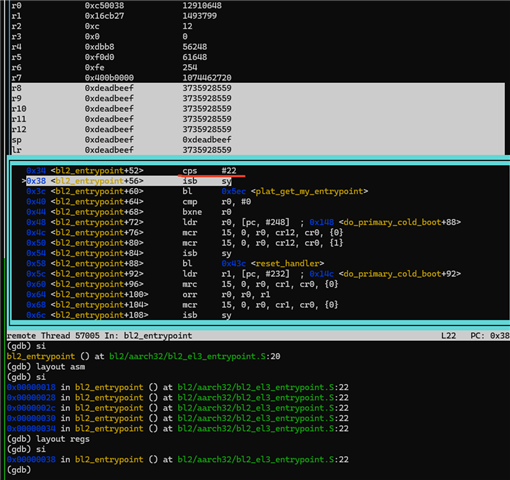
Task: Click bl2_el3_entrypoint.S:20 file reference
Action: tap(195, 357)
